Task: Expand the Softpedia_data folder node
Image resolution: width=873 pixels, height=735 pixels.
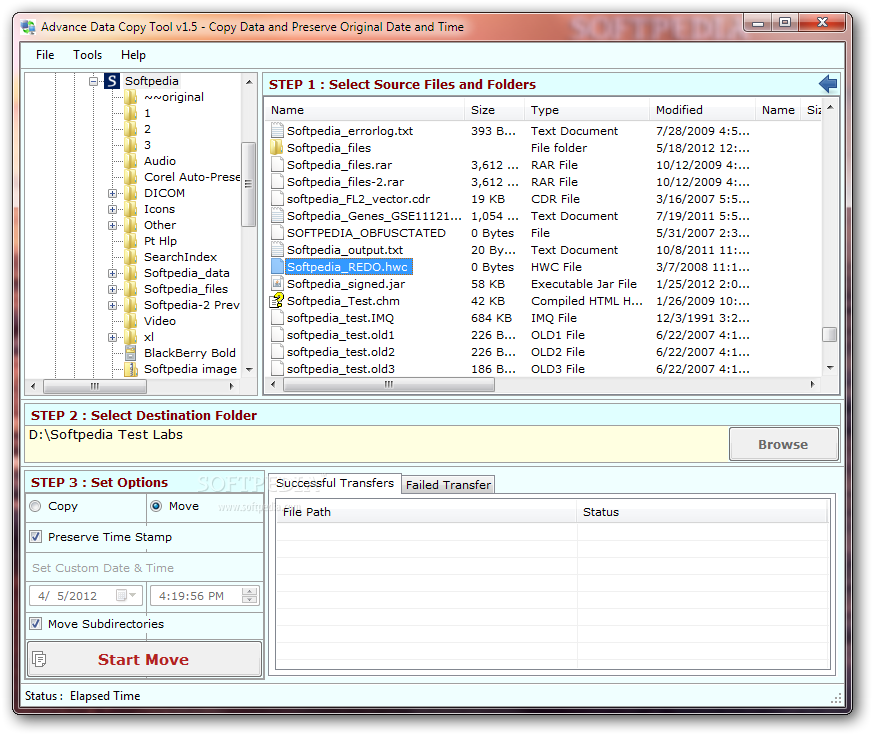Action: point(112,273)
